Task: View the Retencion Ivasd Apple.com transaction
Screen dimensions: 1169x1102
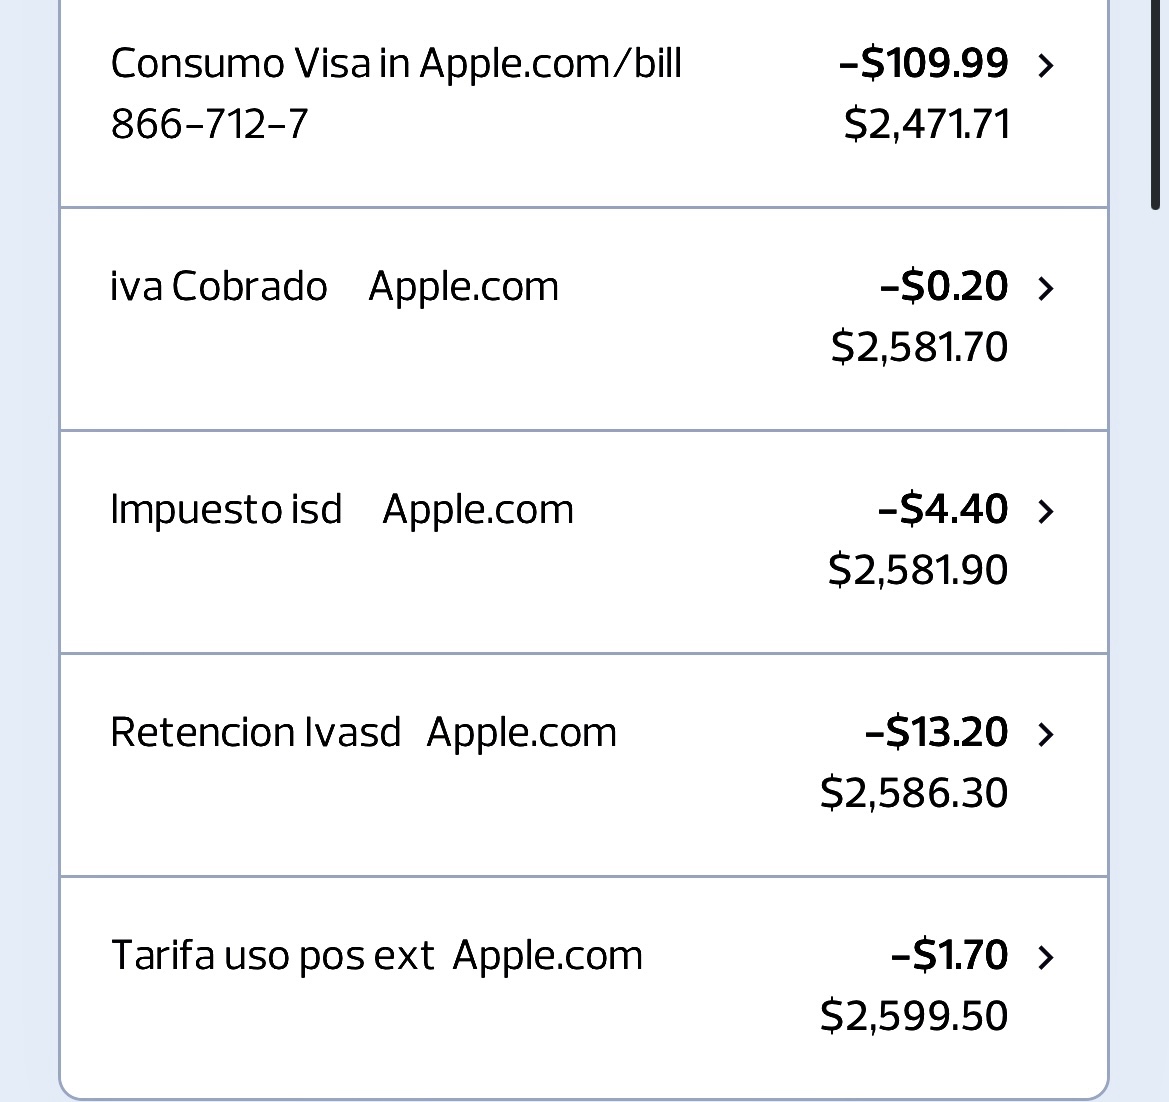Action: tap(363, 733)
